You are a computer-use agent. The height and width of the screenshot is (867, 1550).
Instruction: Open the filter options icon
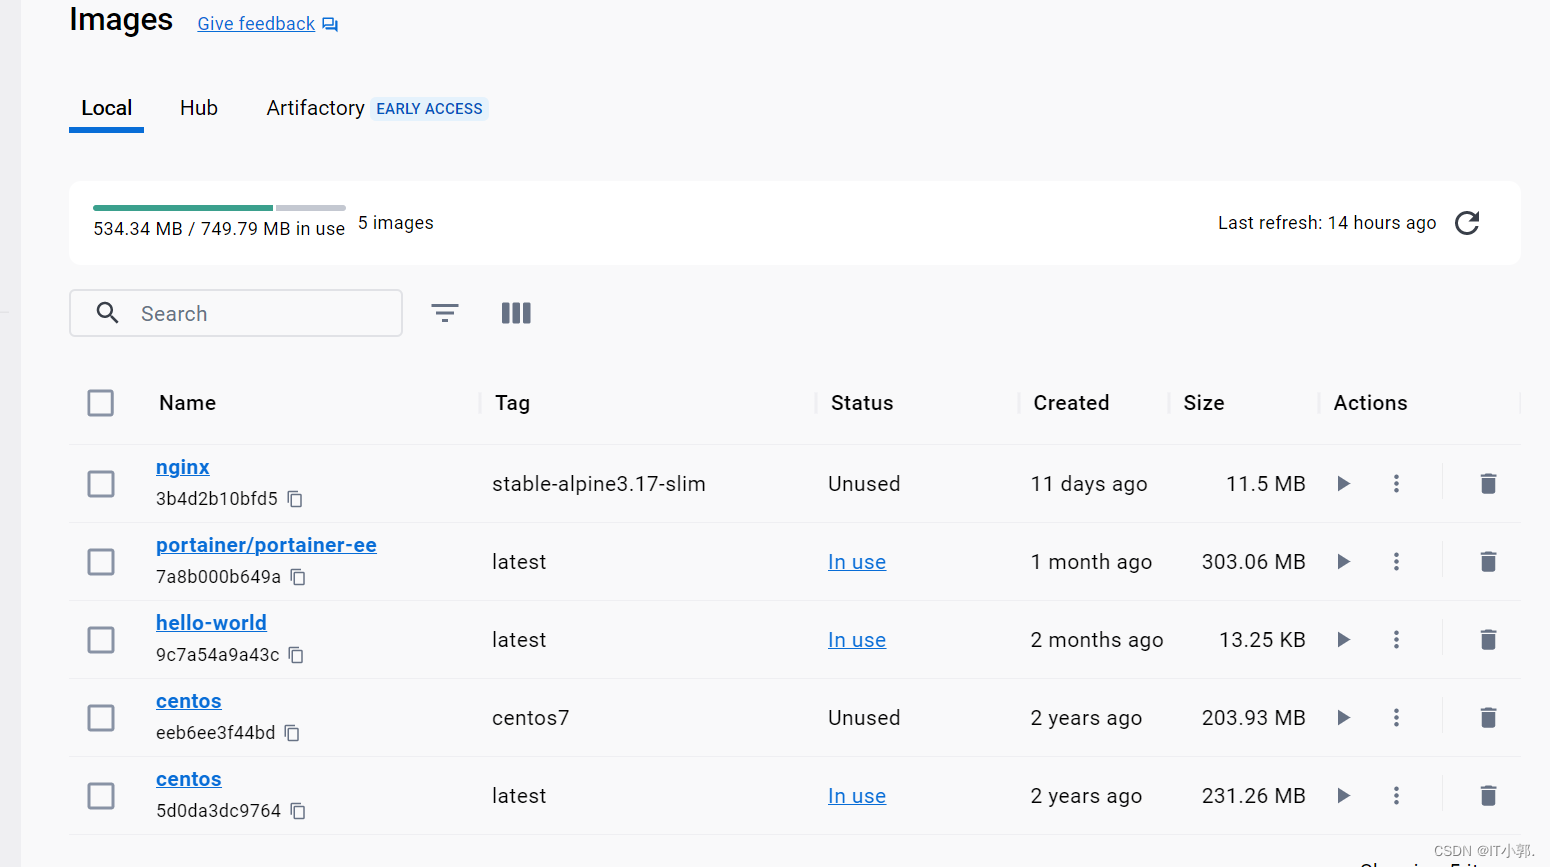click(445, 313)
